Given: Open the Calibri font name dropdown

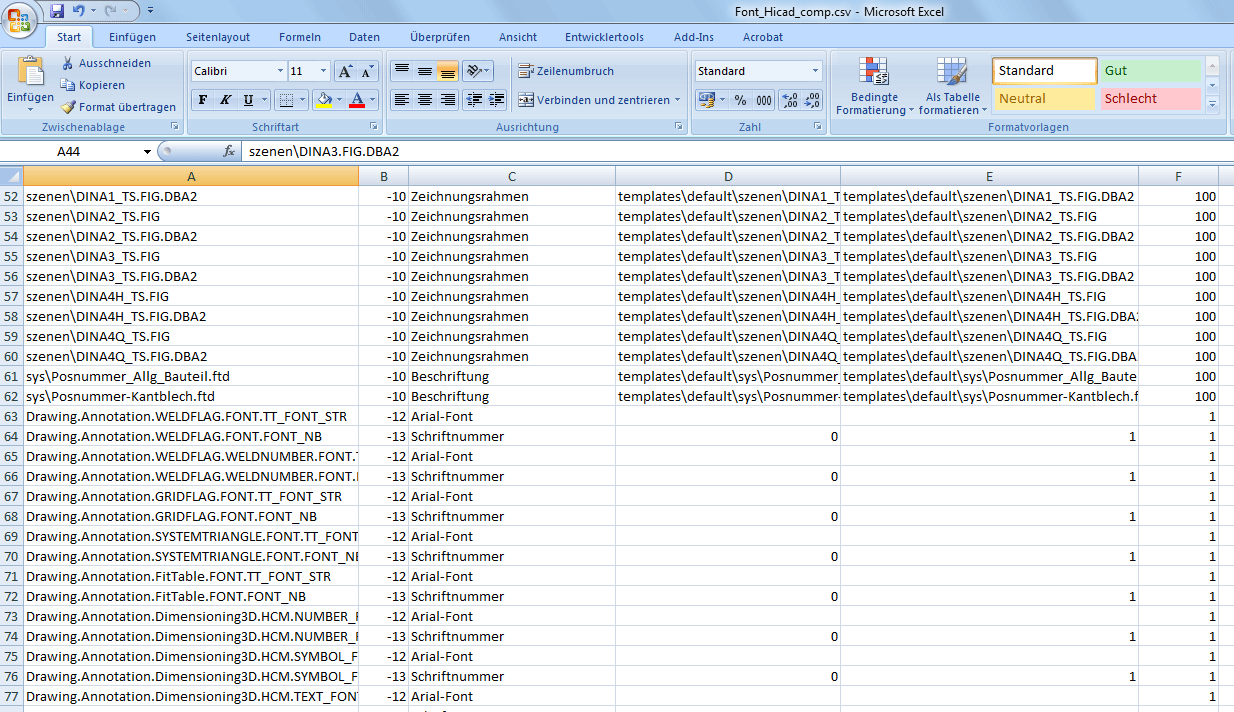Looking at the screenshot, I should pos(280,72).
